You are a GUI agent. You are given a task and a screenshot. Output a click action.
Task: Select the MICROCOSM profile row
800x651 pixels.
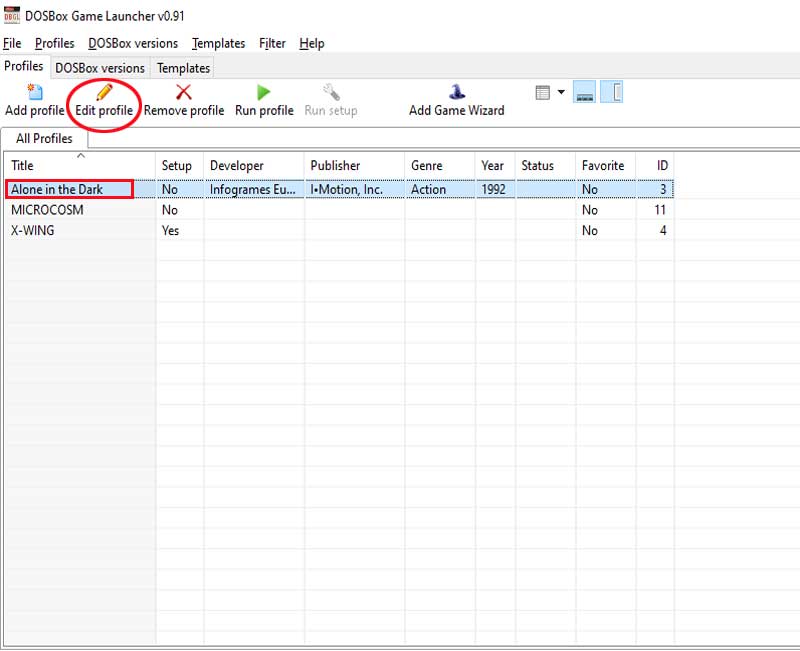coord(339,210)
